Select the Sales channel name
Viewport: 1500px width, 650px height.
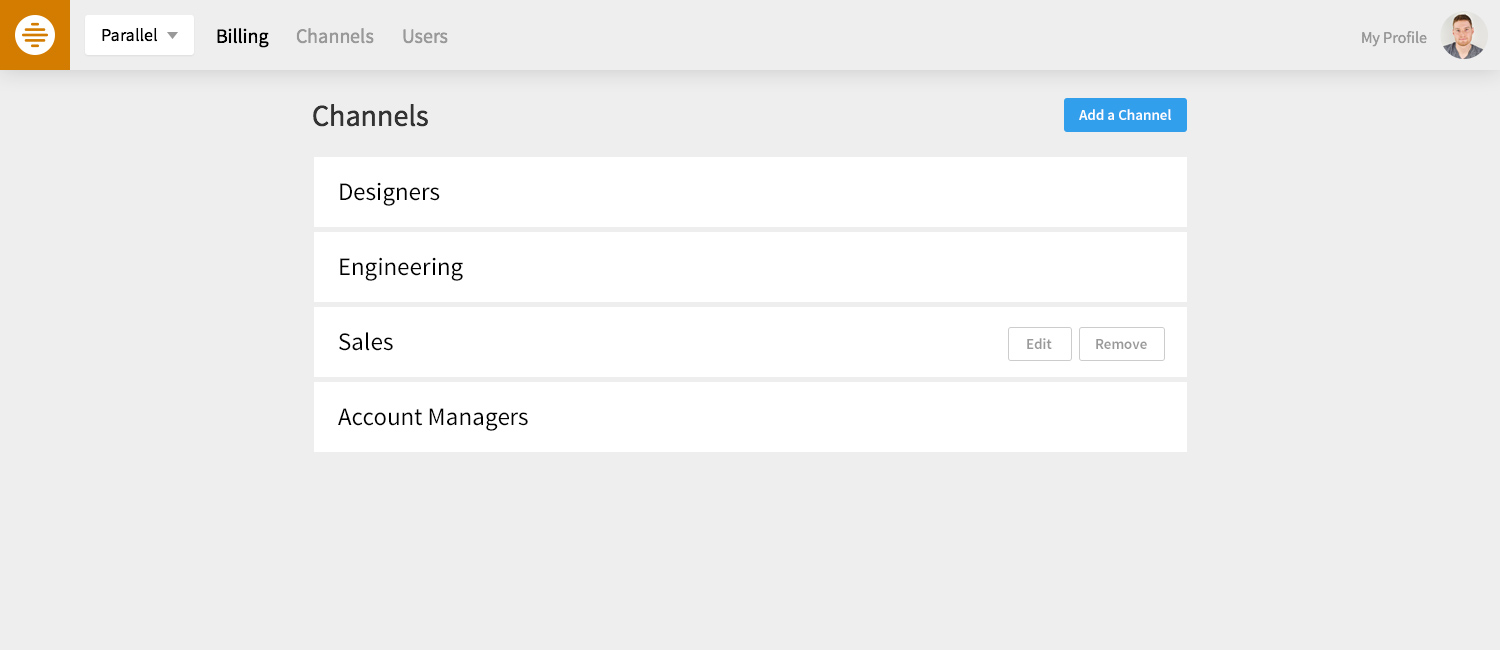pyautogui.click(x=366, y=342)
